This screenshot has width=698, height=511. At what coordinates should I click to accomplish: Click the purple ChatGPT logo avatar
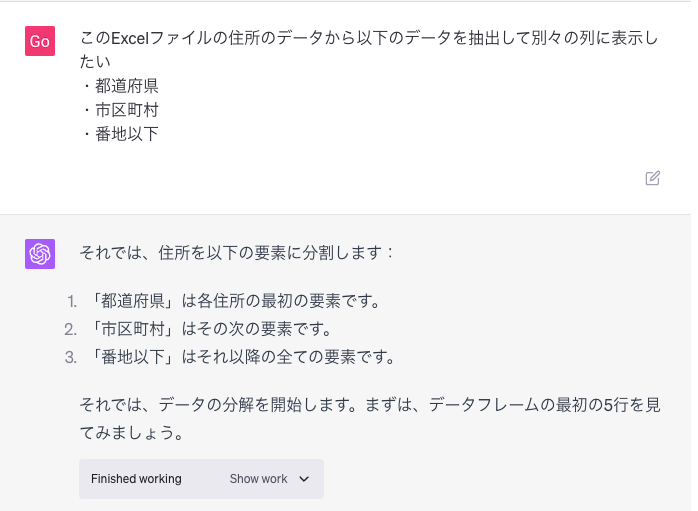pos(40,254)
